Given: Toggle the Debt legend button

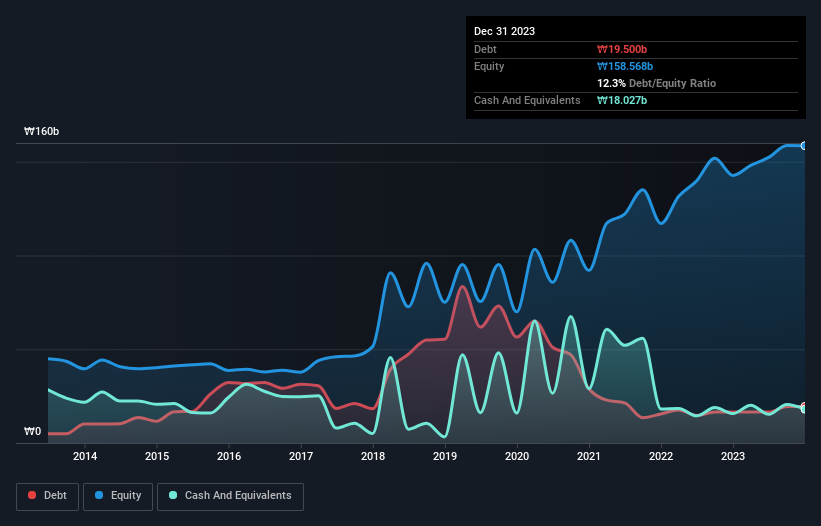Looking at the screenshot, I should [x=47, y=496].
